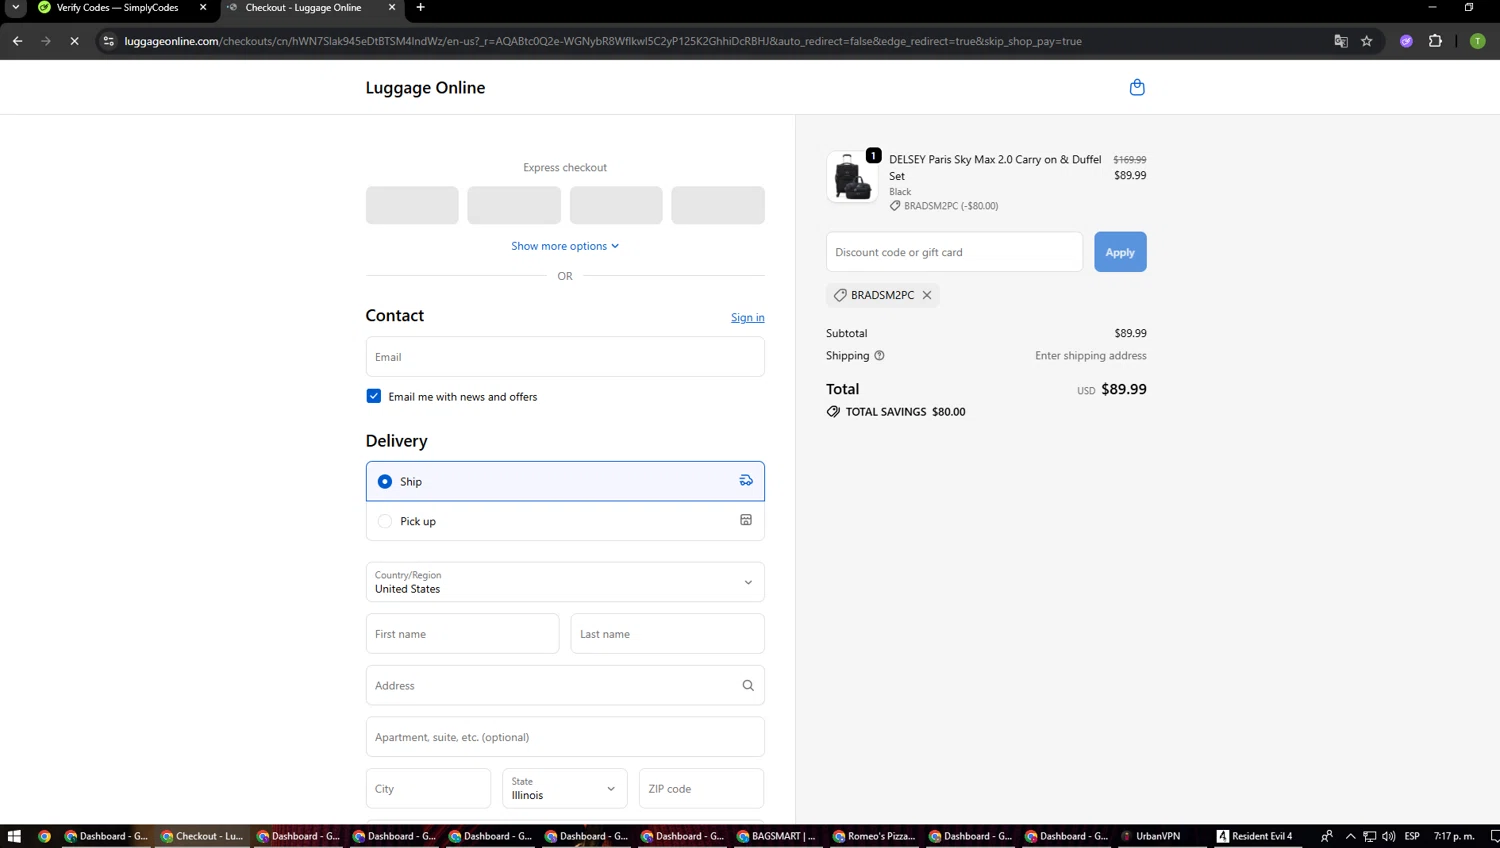Open the Windows Start menu
This screenshot has width=1500, height=848.
click(14, 836)
